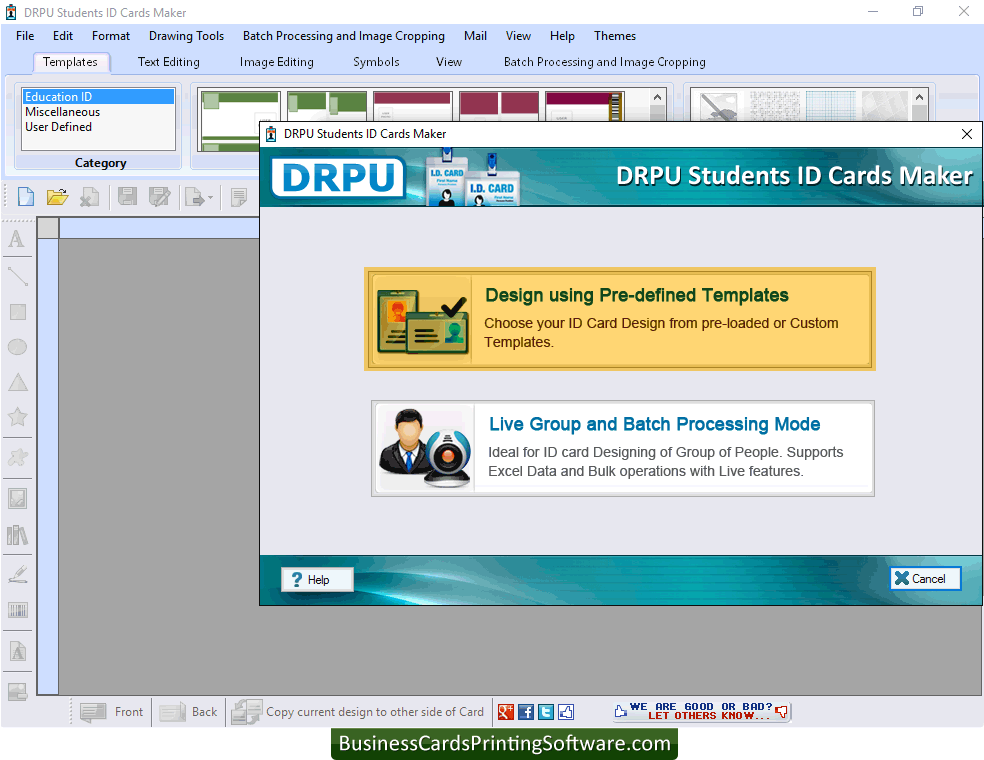
Task: Switch to the Text Editing tab
Action: 169,62
